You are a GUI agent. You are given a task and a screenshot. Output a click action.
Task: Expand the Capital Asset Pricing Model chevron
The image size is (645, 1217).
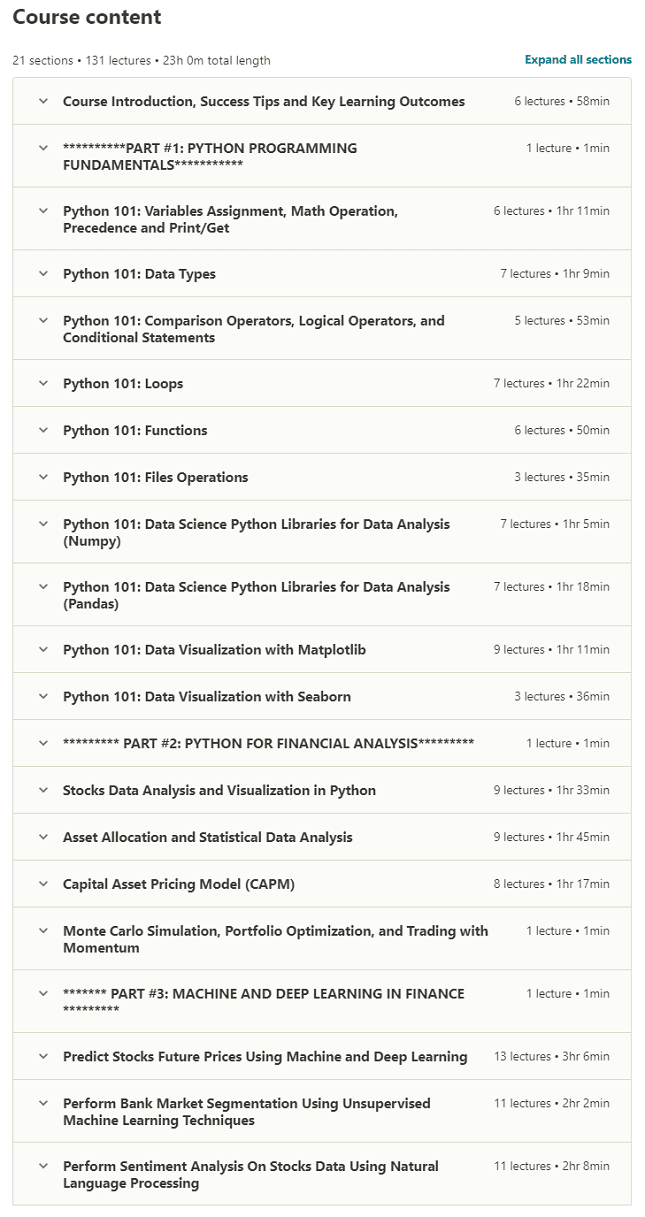43,884
